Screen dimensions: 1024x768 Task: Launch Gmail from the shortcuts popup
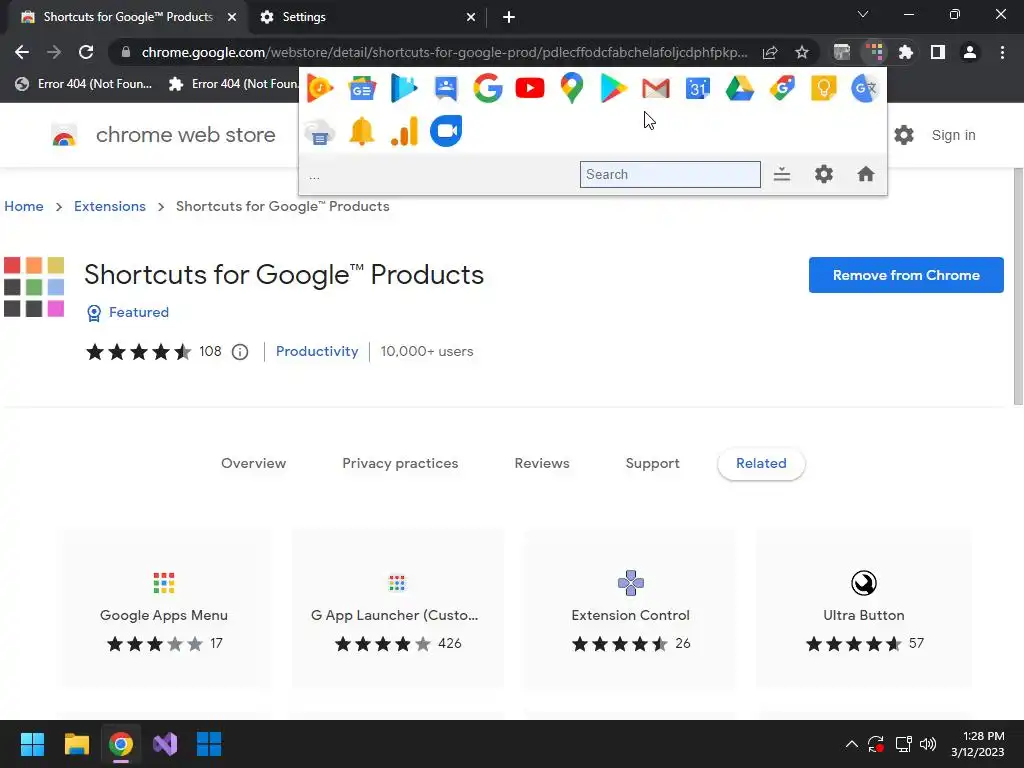(x=656, y=89)
